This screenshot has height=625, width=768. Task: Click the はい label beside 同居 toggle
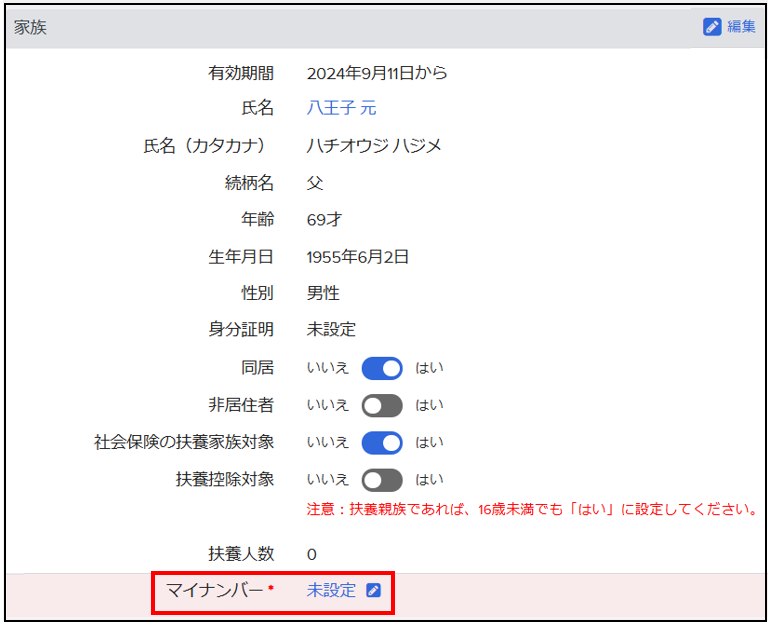pyautogui.click(x=429, y=368)
